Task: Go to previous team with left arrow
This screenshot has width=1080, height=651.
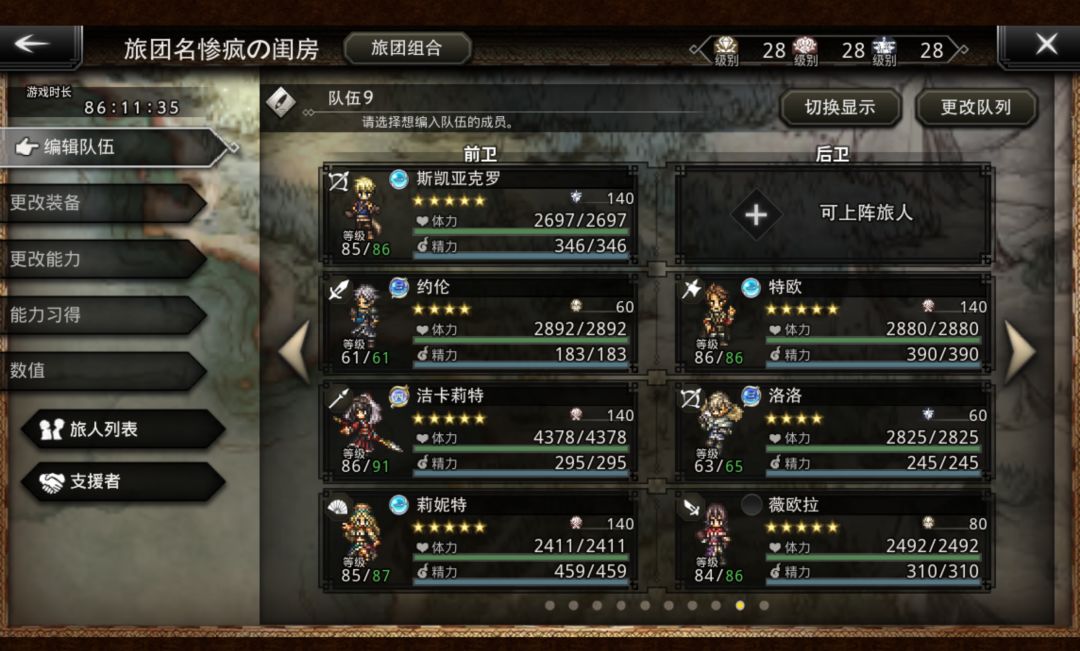Action: coord(295,351)
